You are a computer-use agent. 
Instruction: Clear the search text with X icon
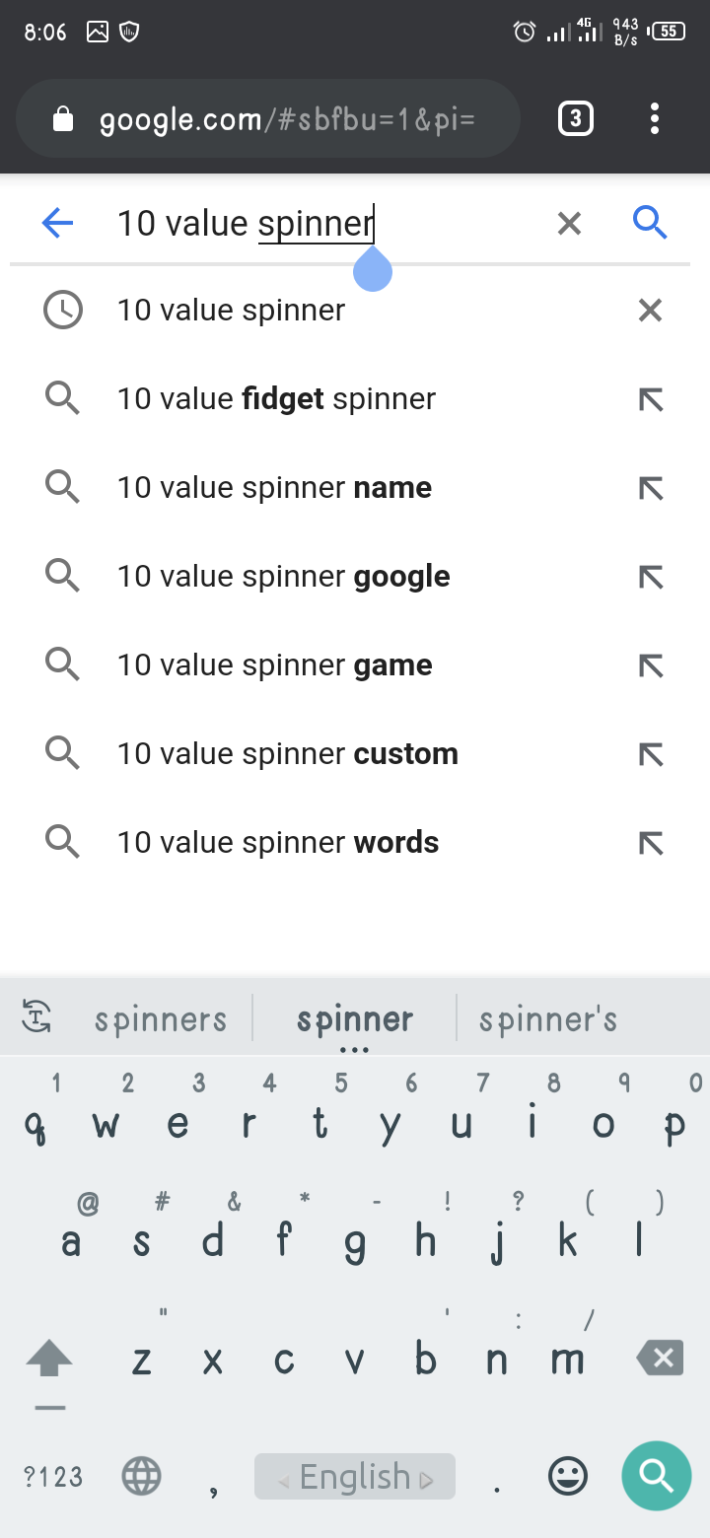click(569, 223)
